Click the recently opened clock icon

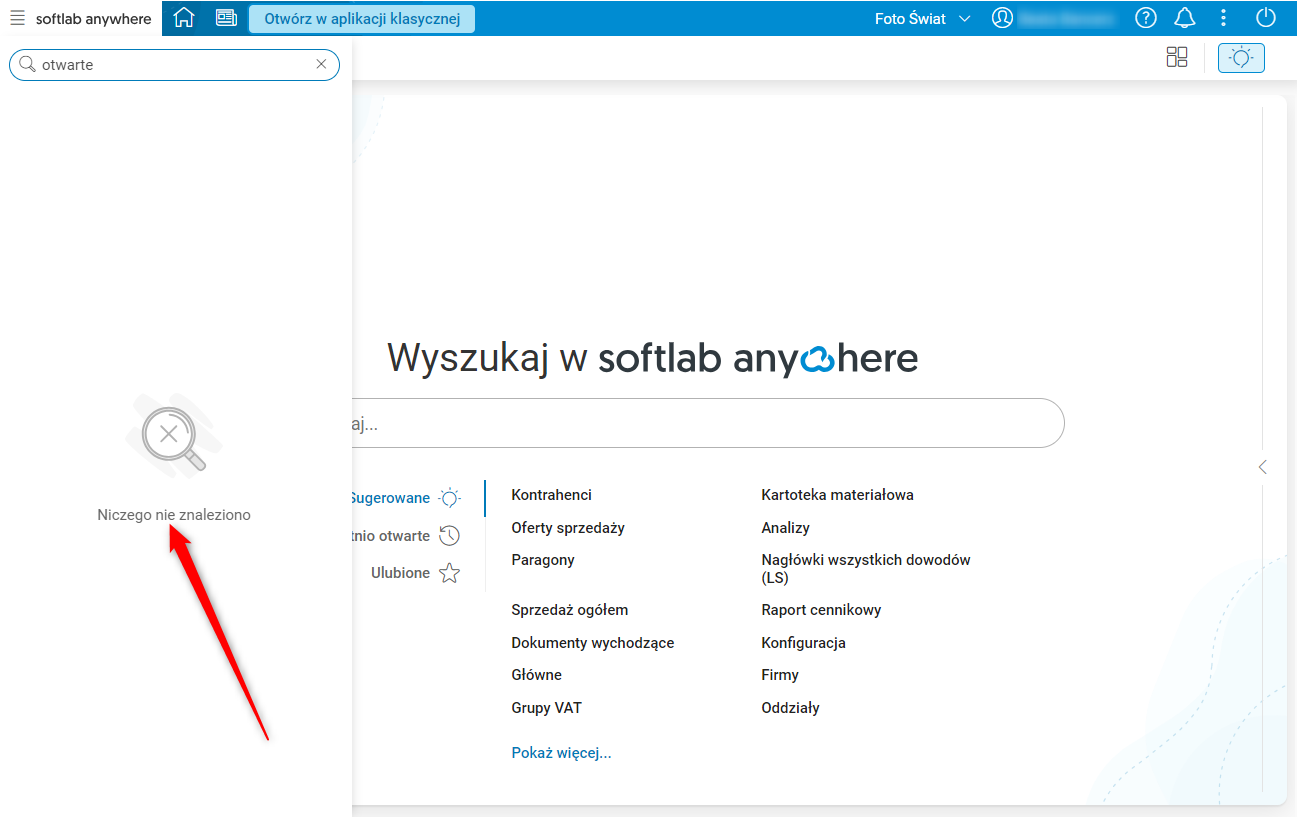tap(450, 535)
